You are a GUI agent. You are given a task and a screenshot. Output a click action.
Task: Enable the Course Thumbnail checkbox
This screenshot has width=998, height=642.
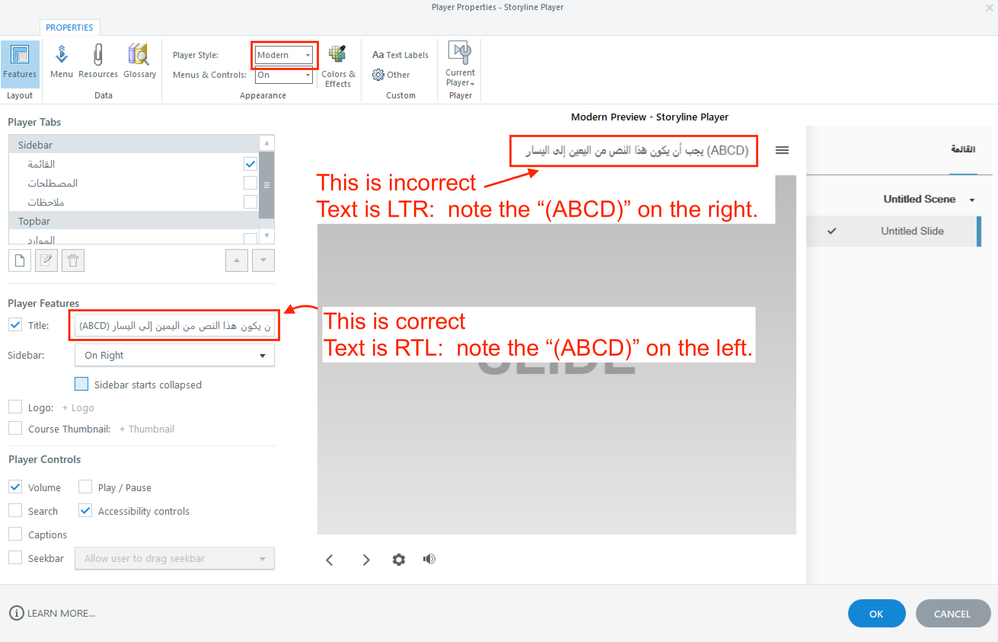[15, 428]
